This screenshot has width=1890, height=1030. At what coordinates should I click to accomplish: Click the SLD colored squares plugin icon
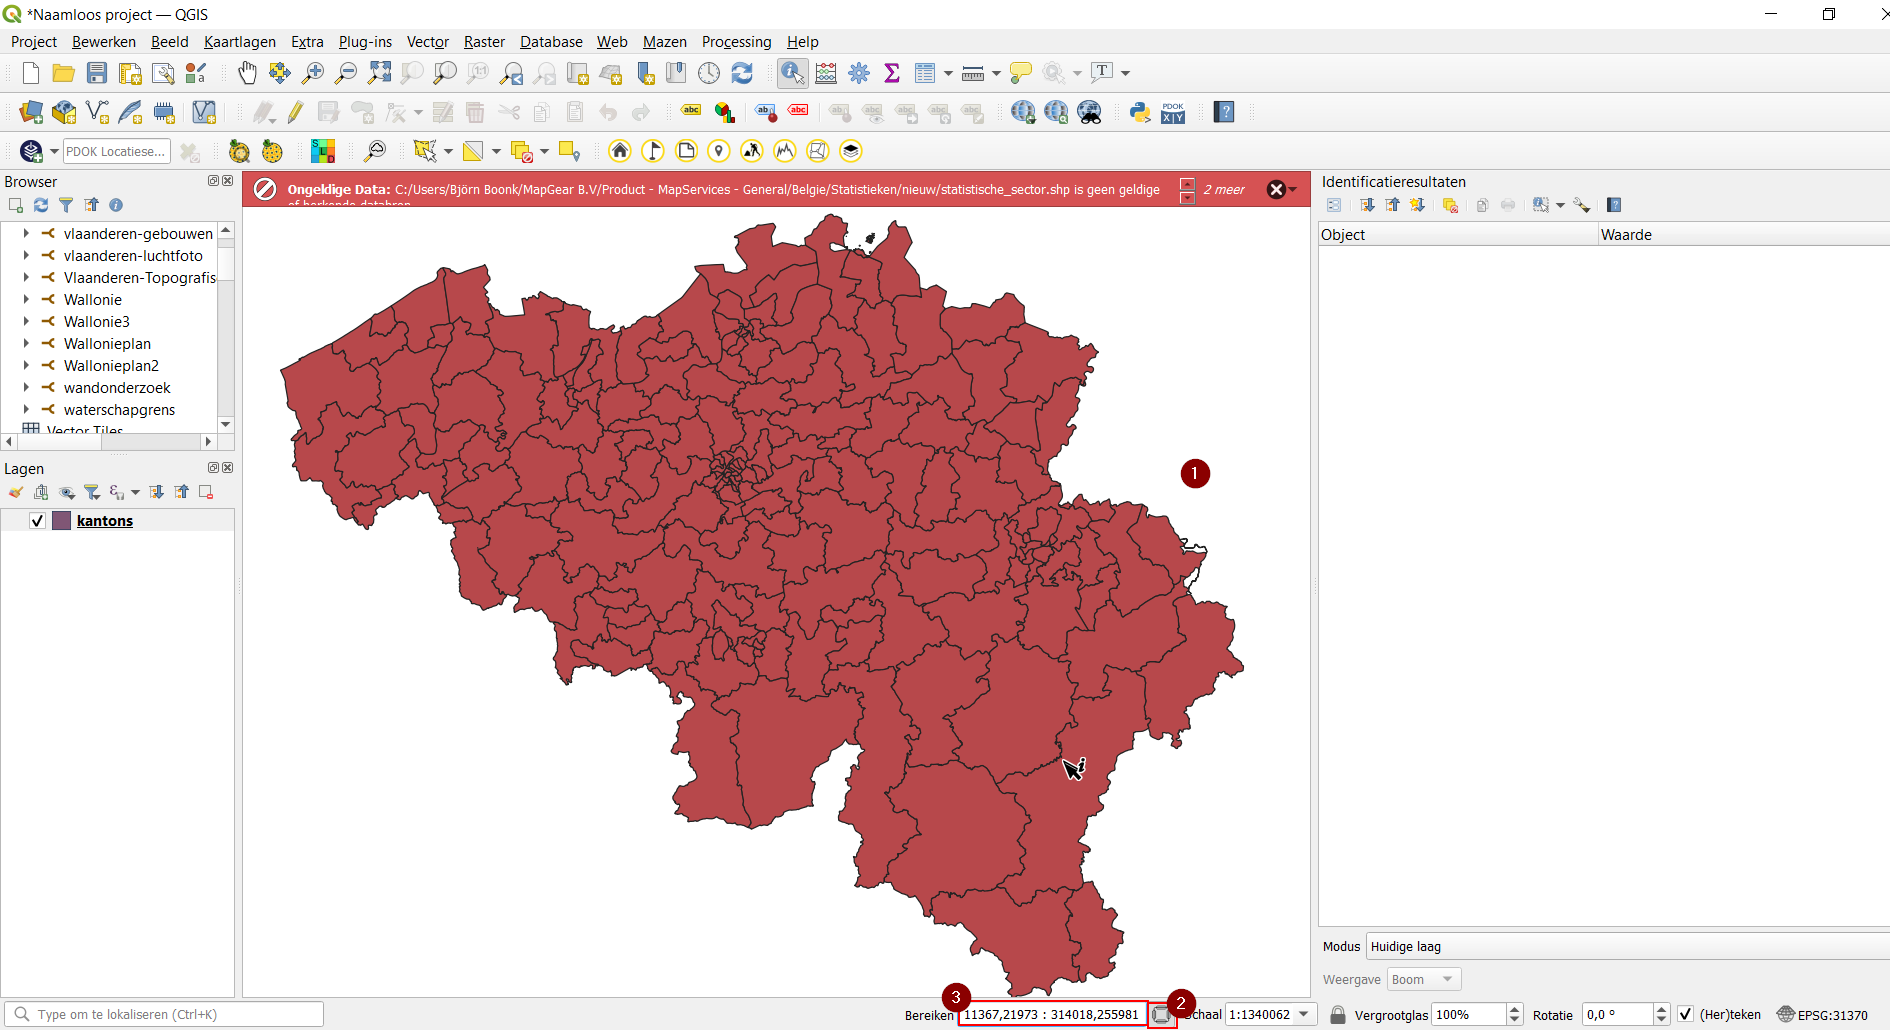(323, 151)
